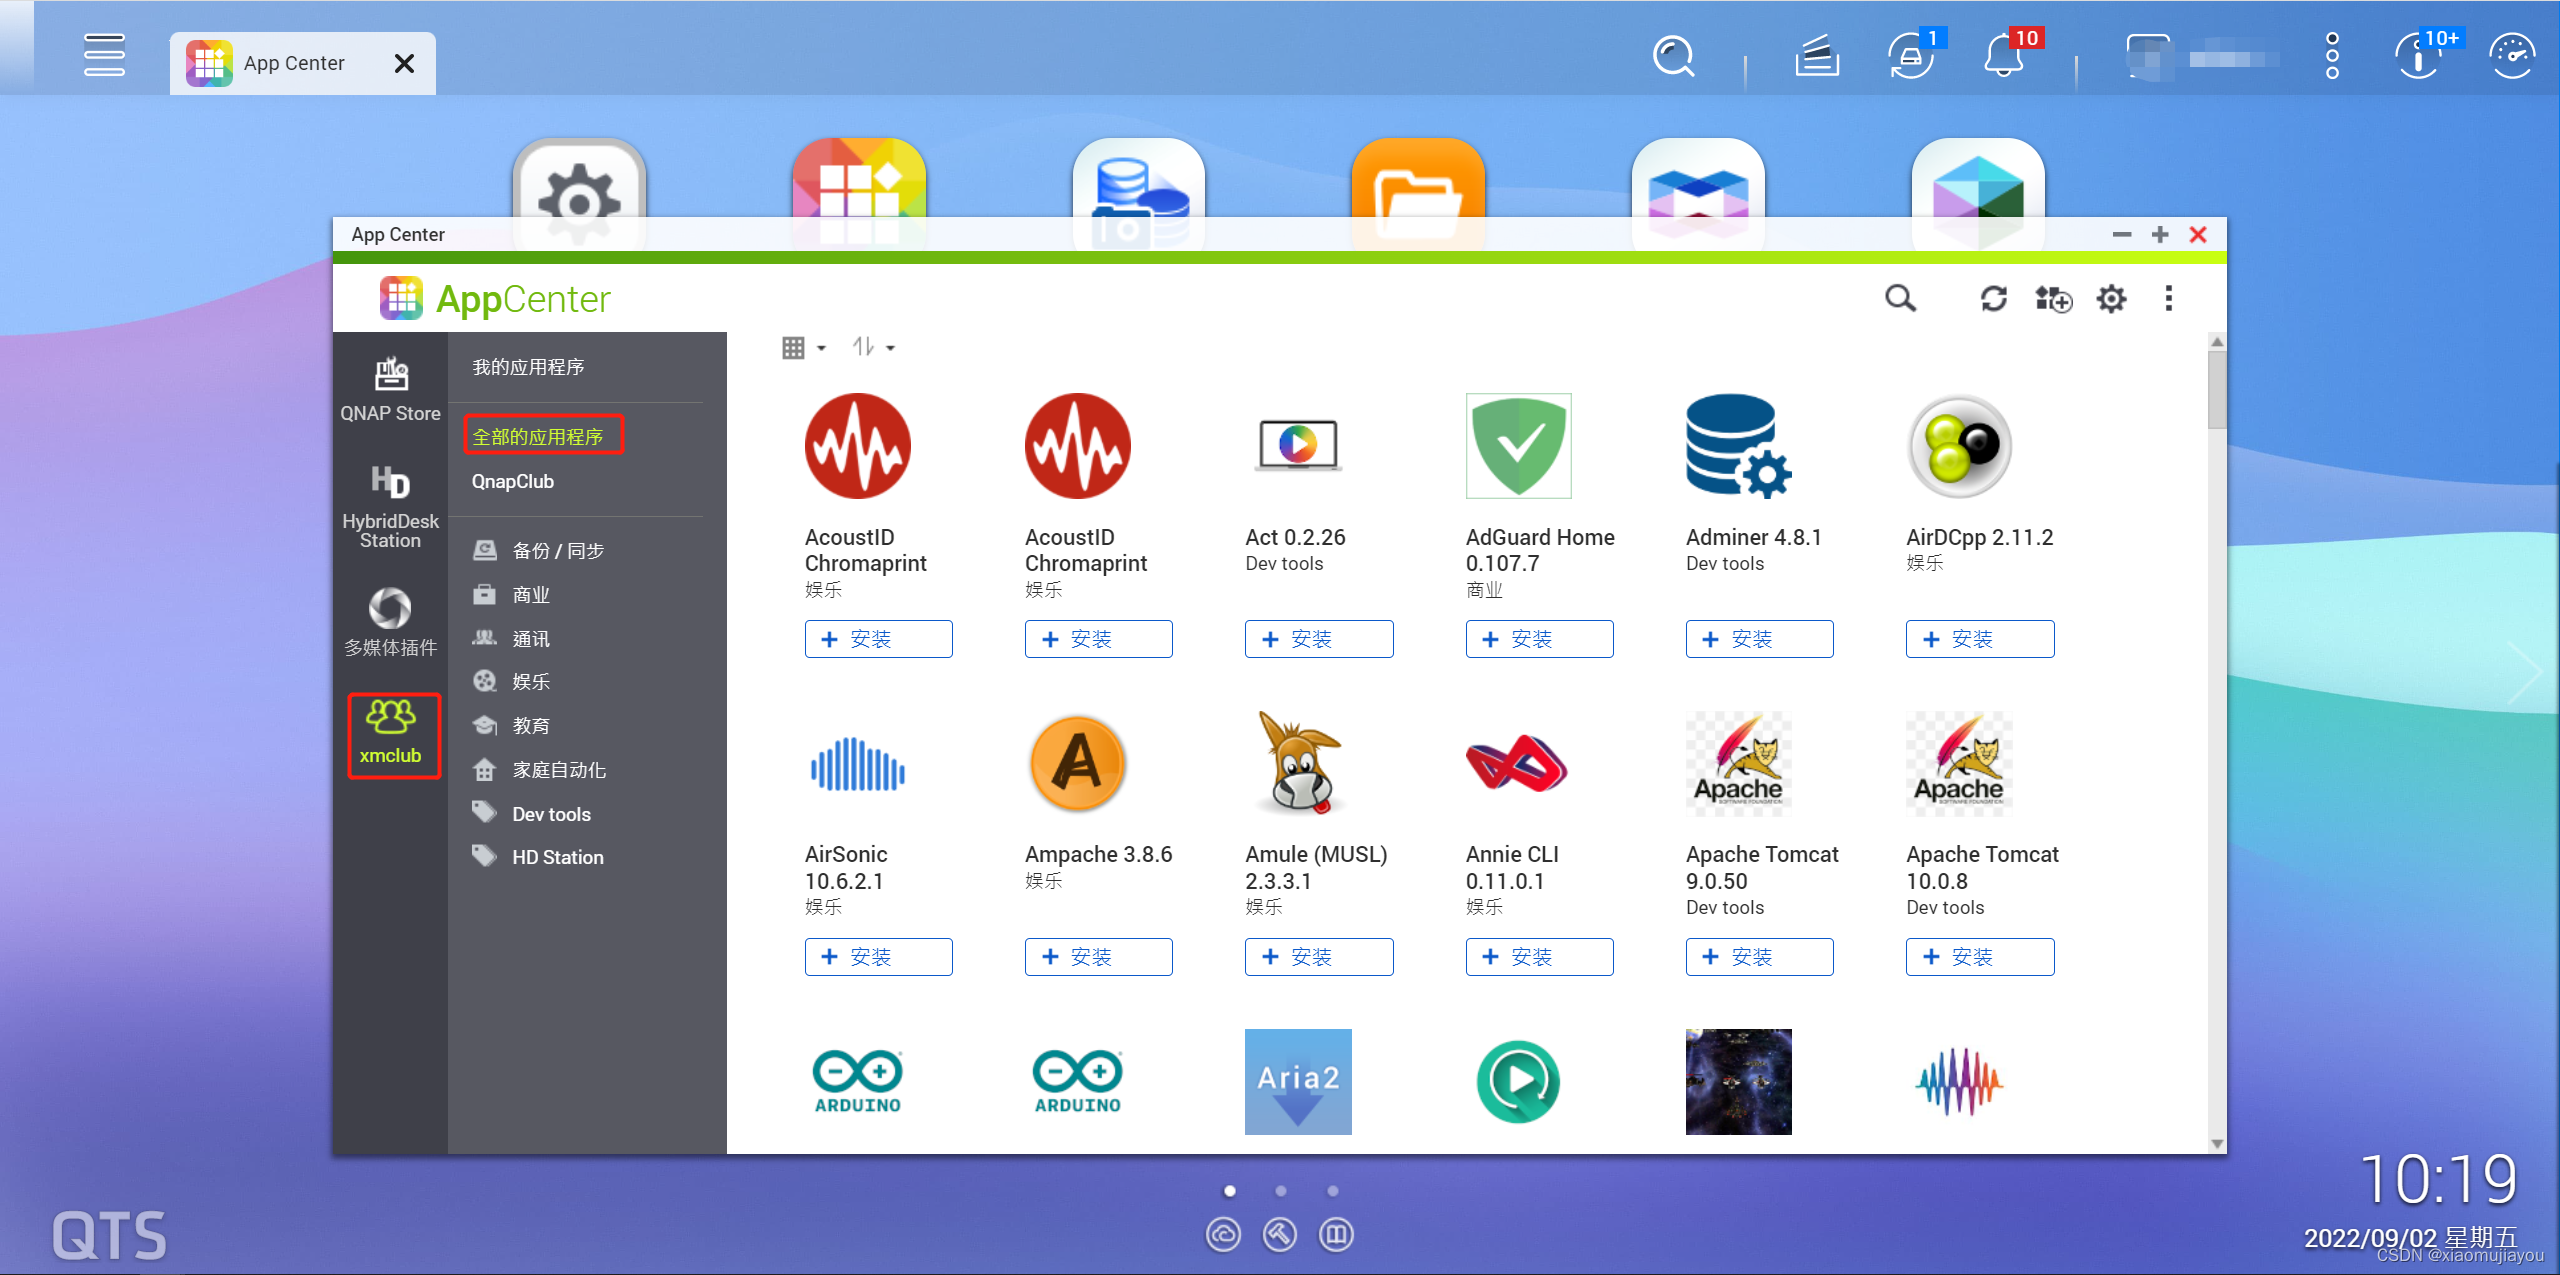Install AdGuard Home 0.107.7
The image size is (2560, 1275).
coord(1539,639)
